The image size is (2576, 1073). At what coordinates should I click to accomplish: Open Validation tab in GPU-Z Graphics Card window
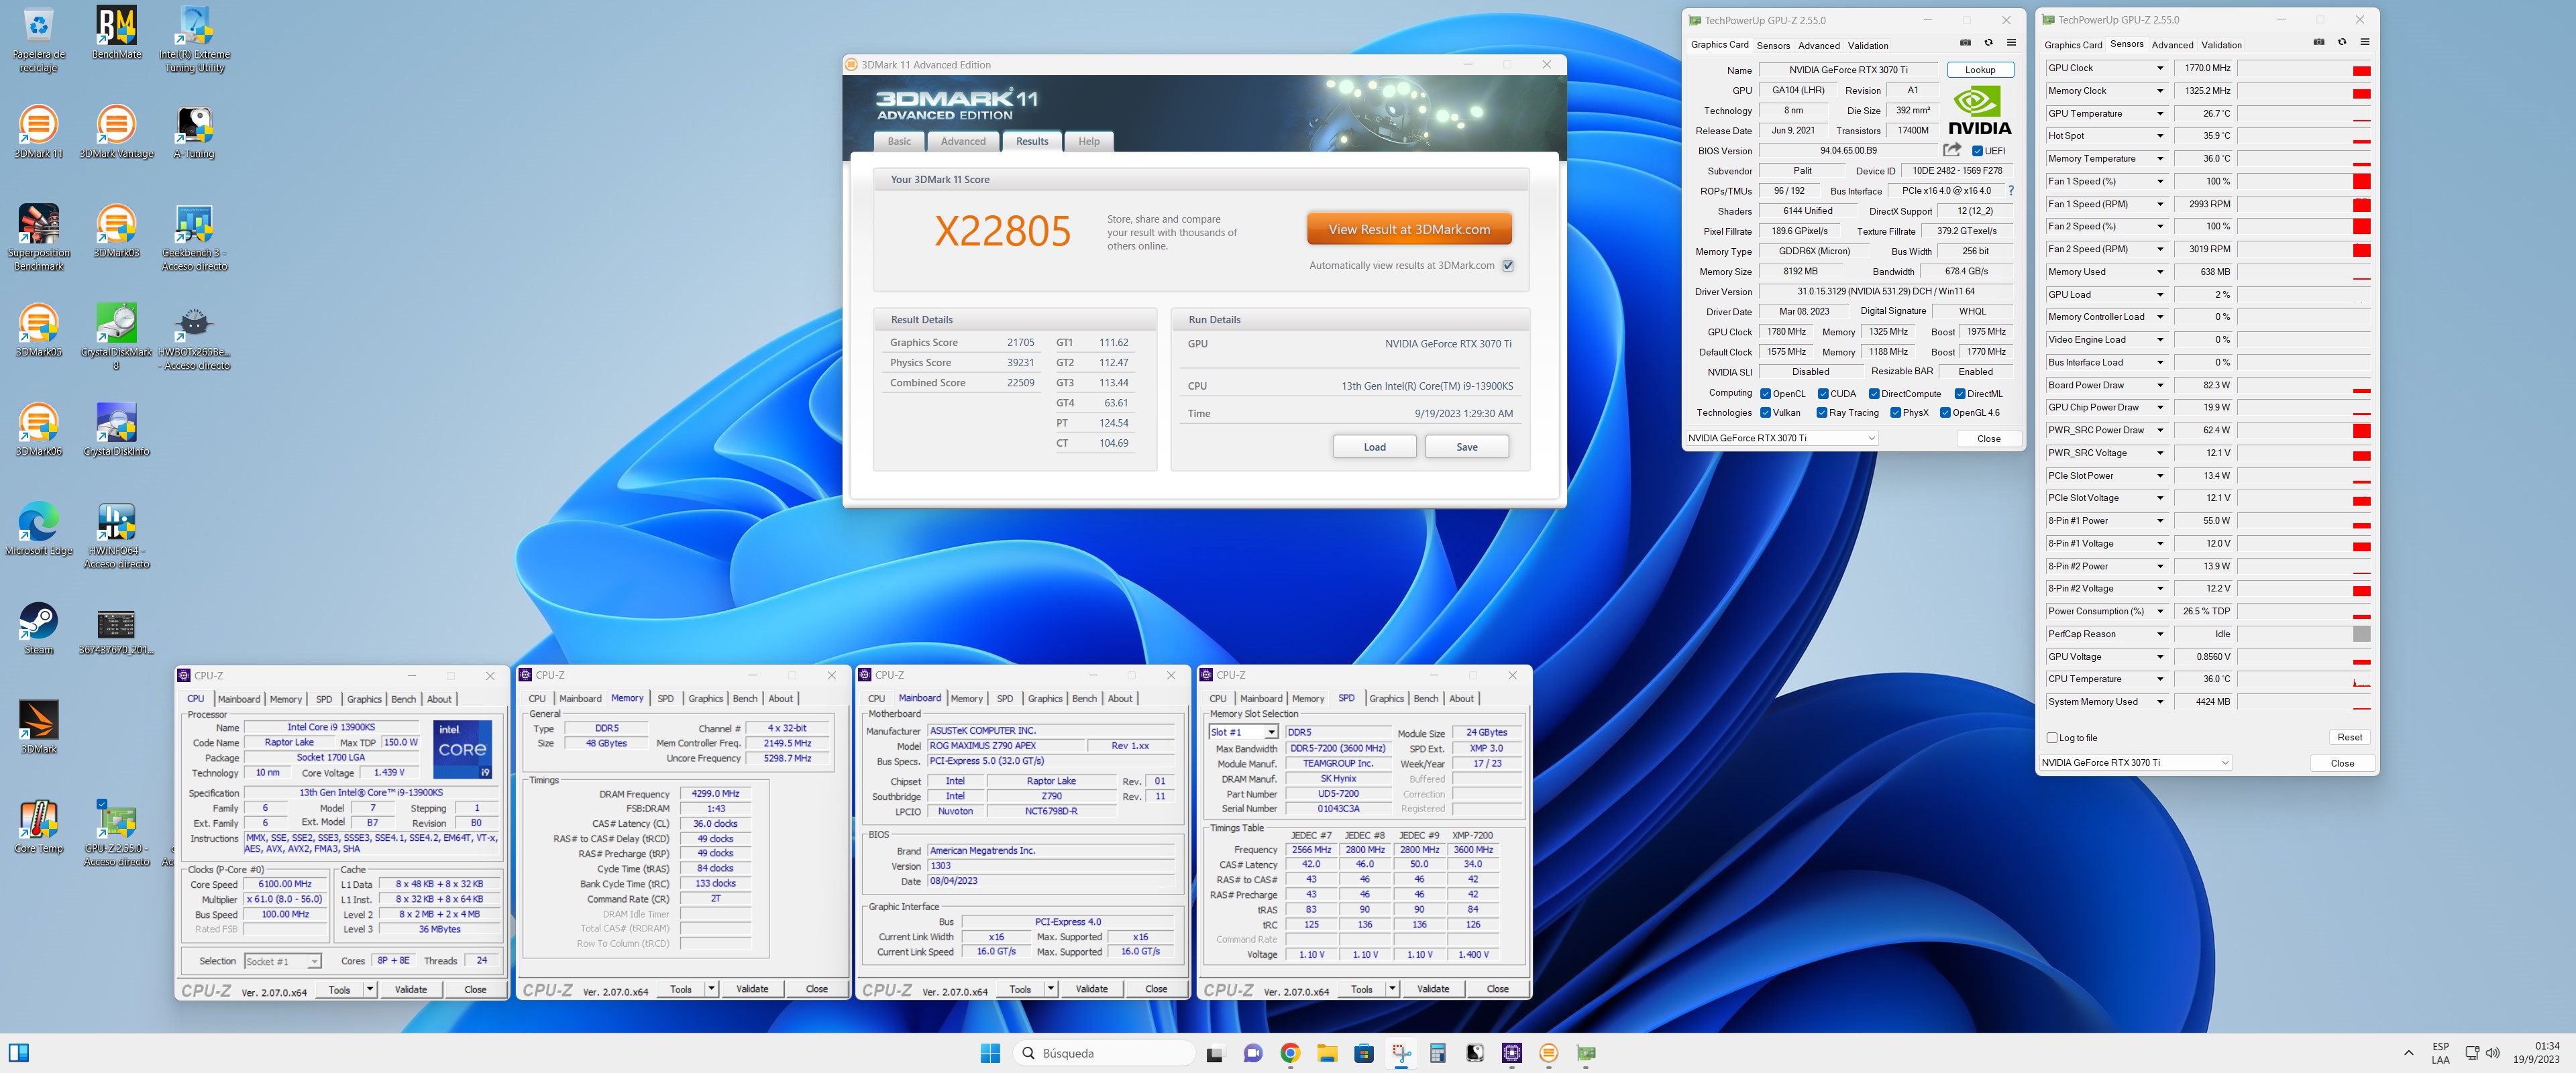point(1868,45)
